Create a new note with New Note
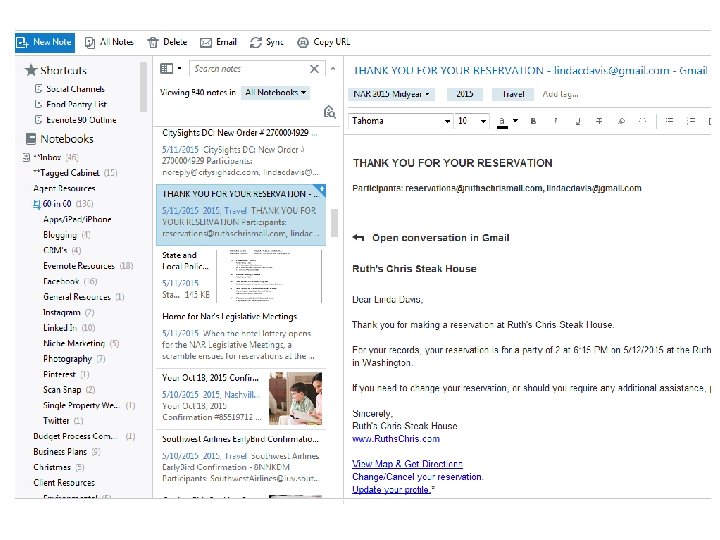 point(45,42)
